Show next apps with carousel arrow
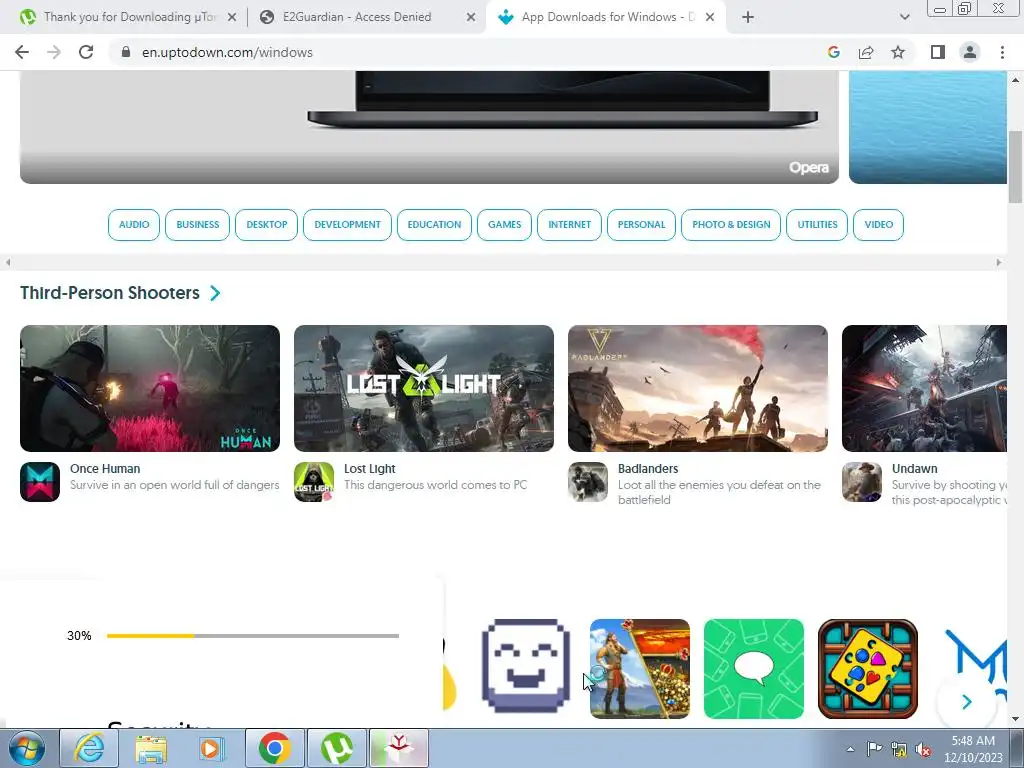Viewport: 1024px width, 768px height. pyautogui.click(x=967, y=702)
